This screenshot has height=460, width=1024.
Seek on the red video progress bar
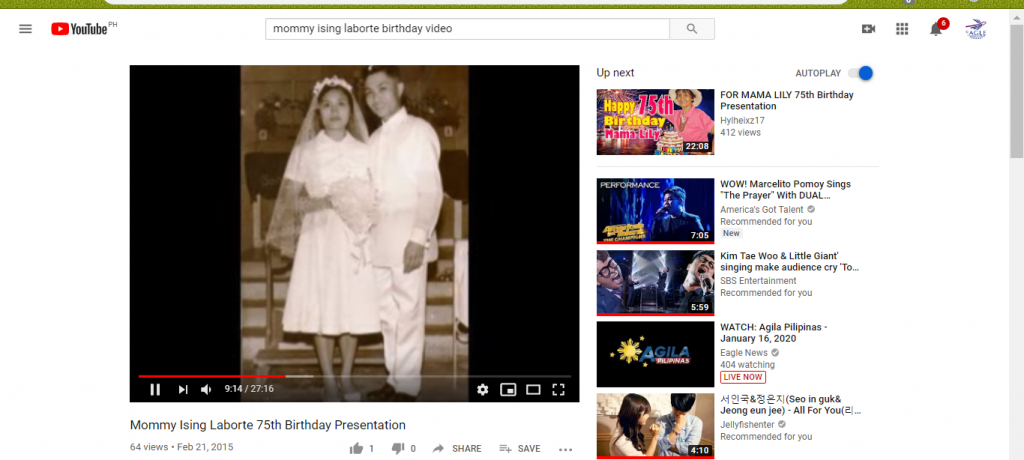click(350, 376)
